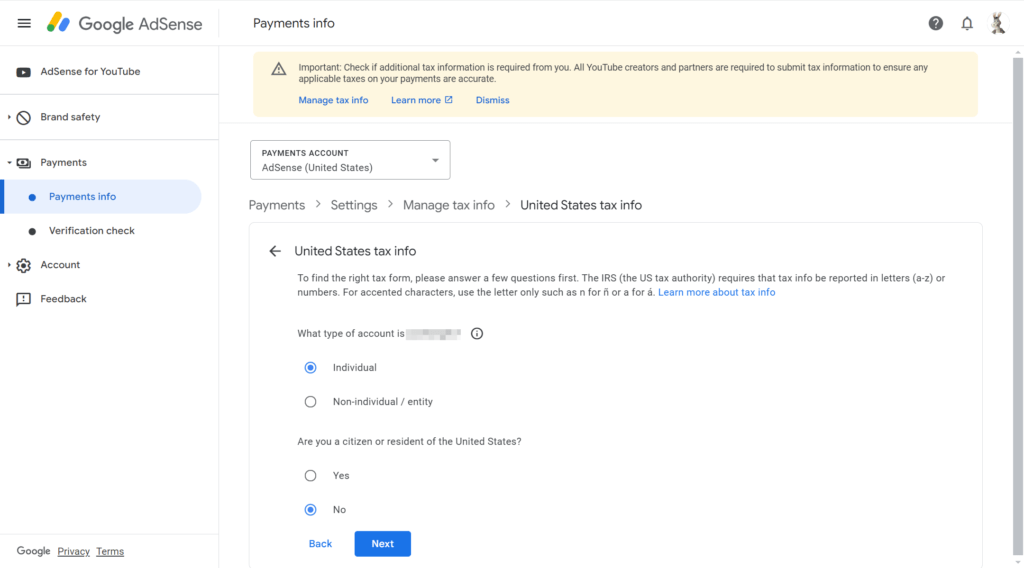
Task: Click the back arrow beside United States tax info
Action: (275, 251)
